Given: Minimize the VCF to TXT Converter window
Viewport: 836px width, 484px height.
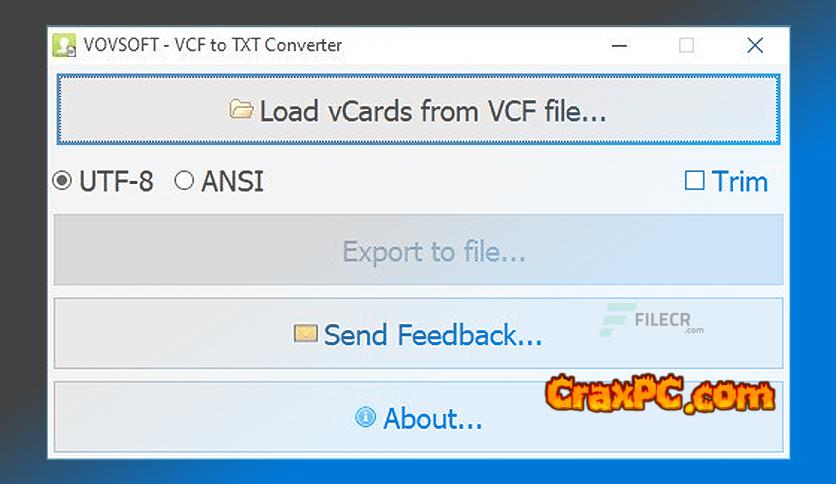Looking at the screenshot, I should 619,46.
